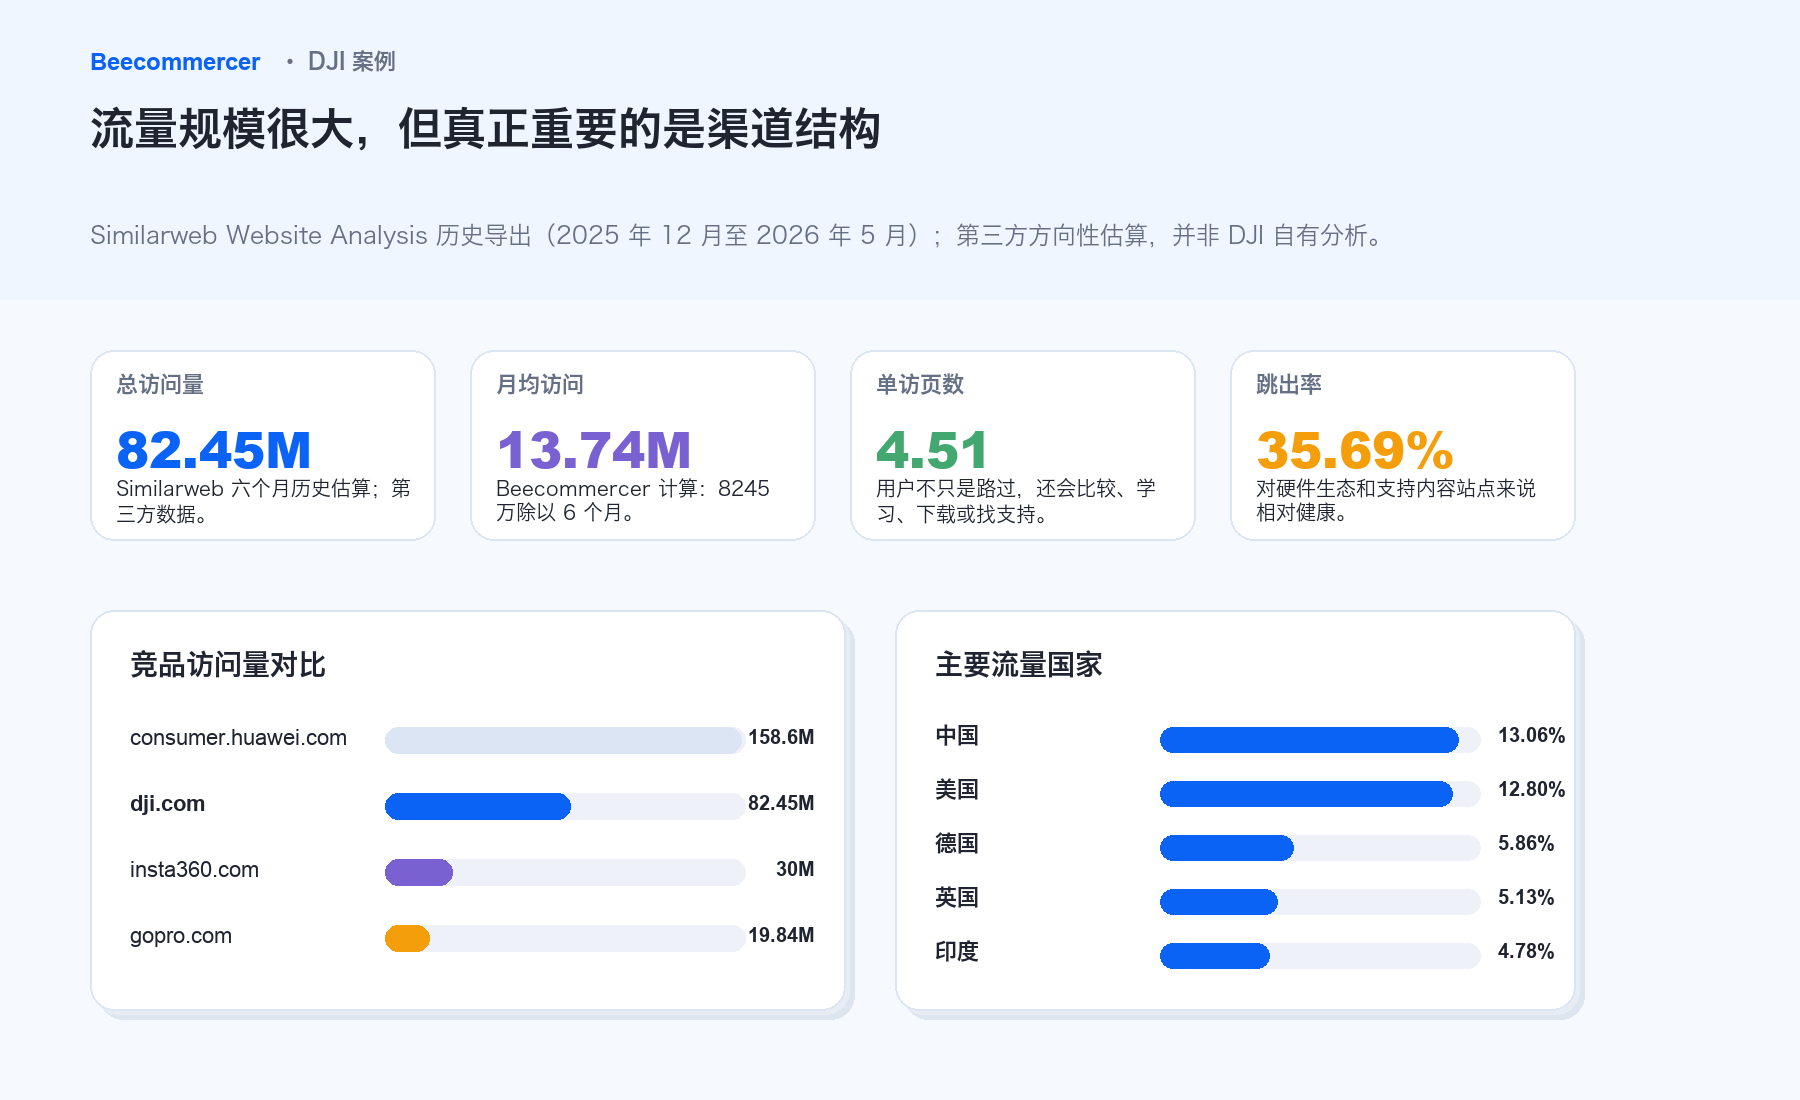Image resolution: width=1800 pixels, height=1100 pixels.
Task: Click the orange gopro.com traffic bar
Action: pyautogui.click(x=407, y=938)
